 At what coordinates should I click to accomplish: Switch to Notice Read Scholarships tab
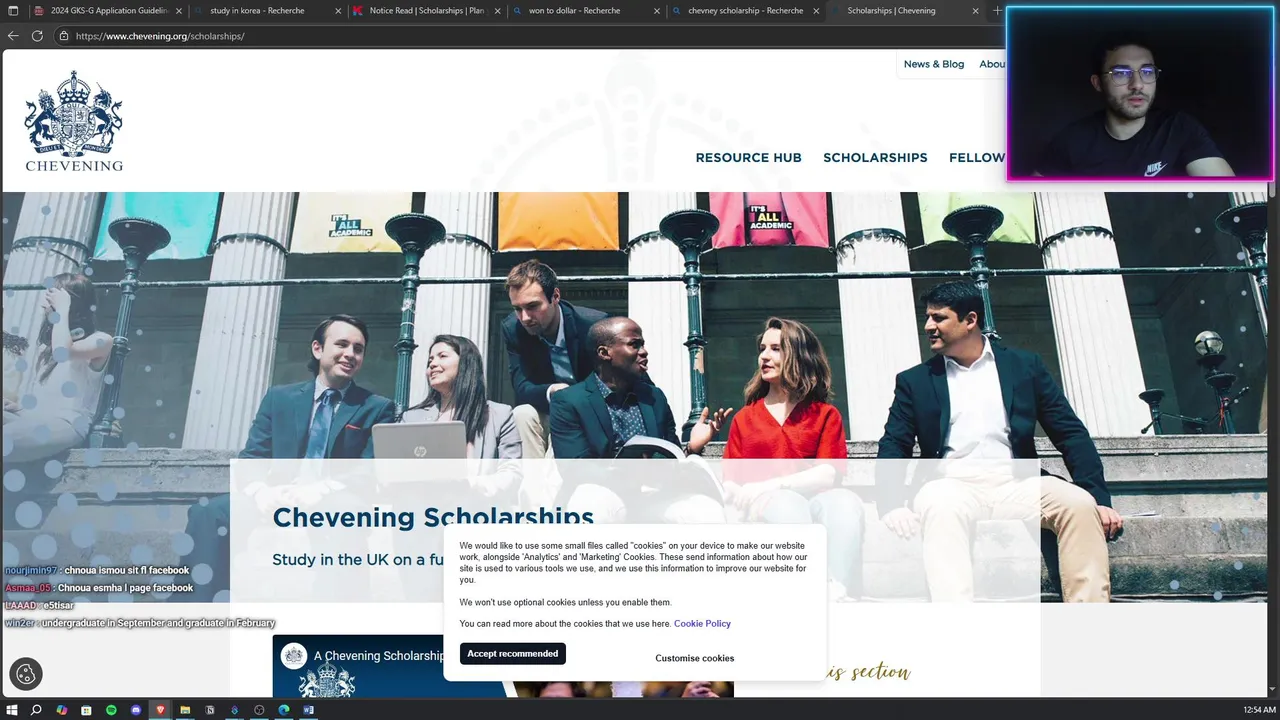click(427, 11)
